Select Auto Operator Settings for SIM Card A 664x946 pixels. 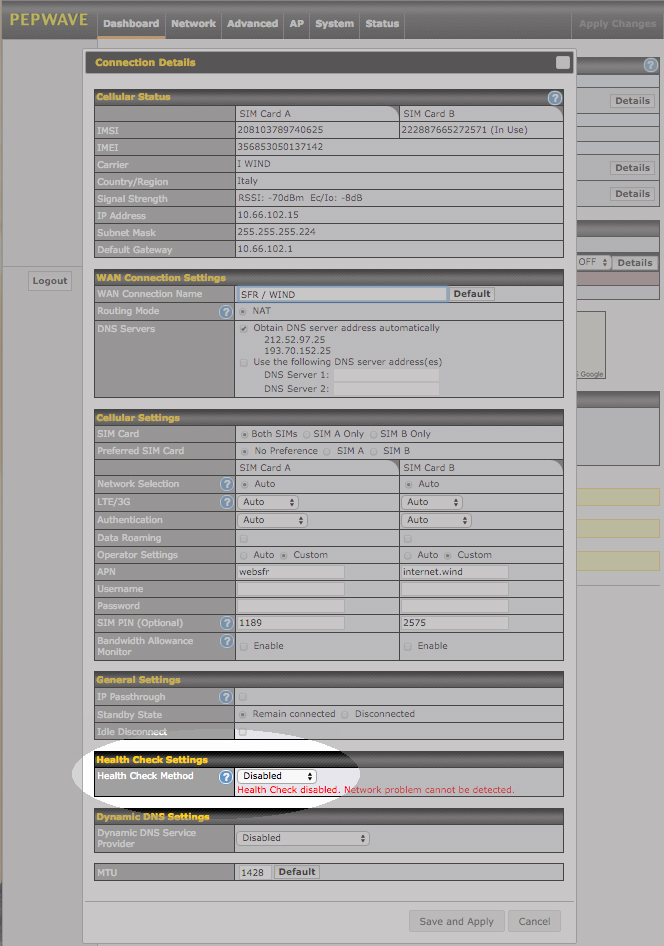coord(244,556)
